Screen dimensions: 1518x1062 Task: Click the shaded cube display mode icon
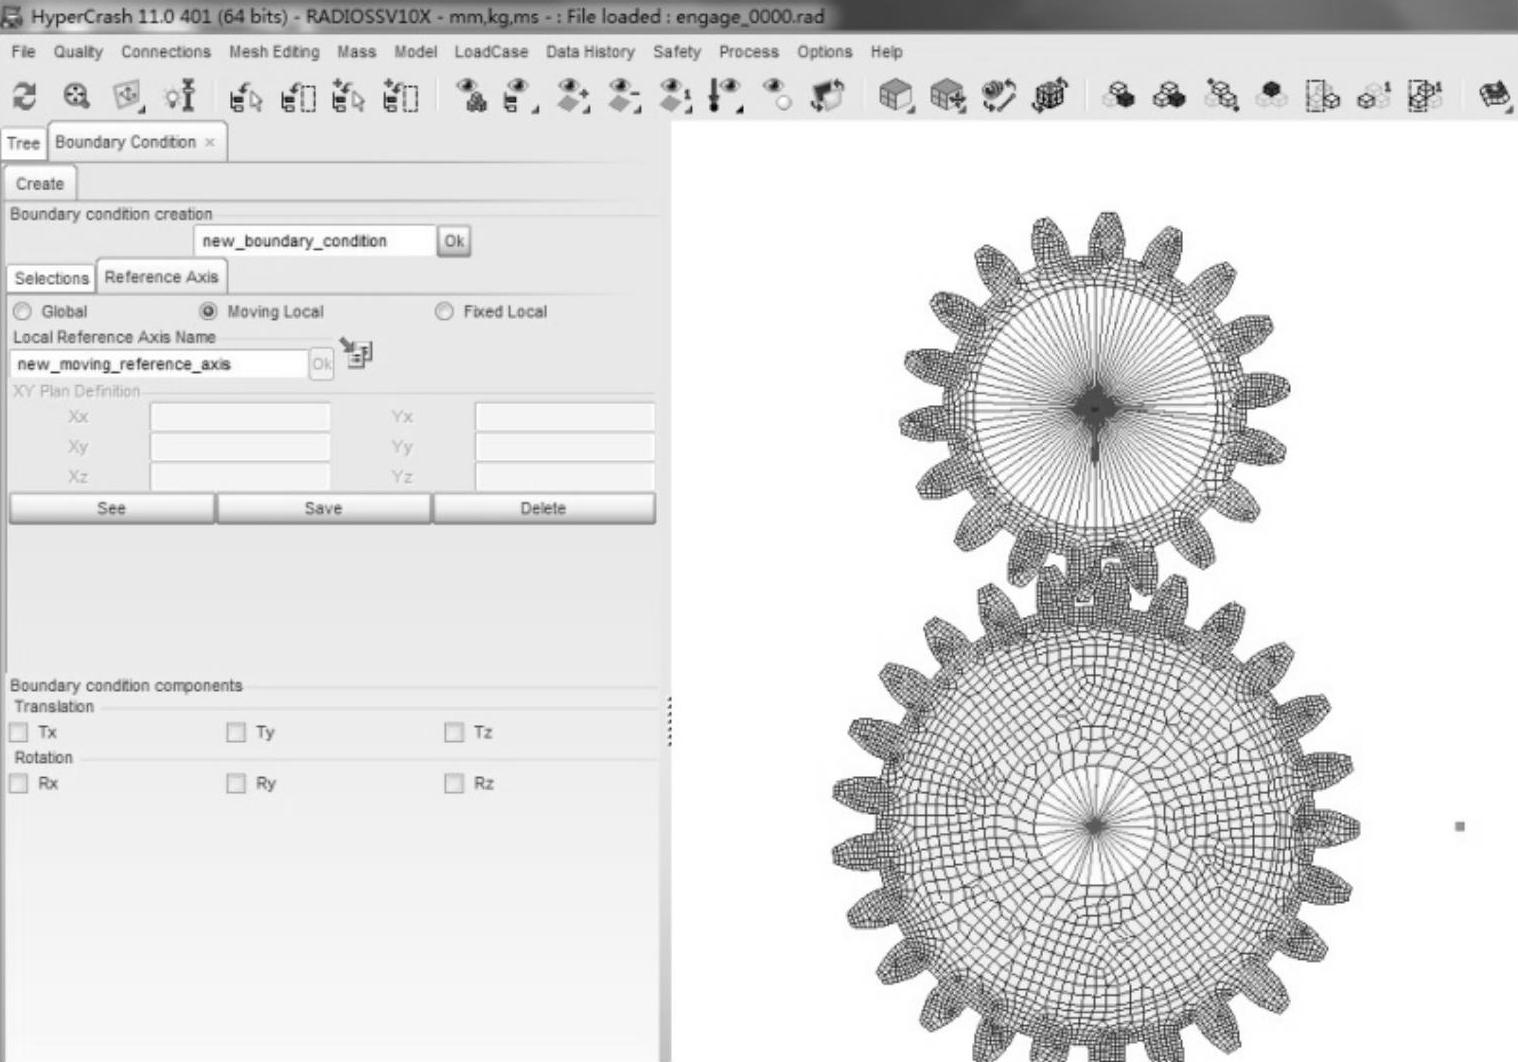click(896, 96)
